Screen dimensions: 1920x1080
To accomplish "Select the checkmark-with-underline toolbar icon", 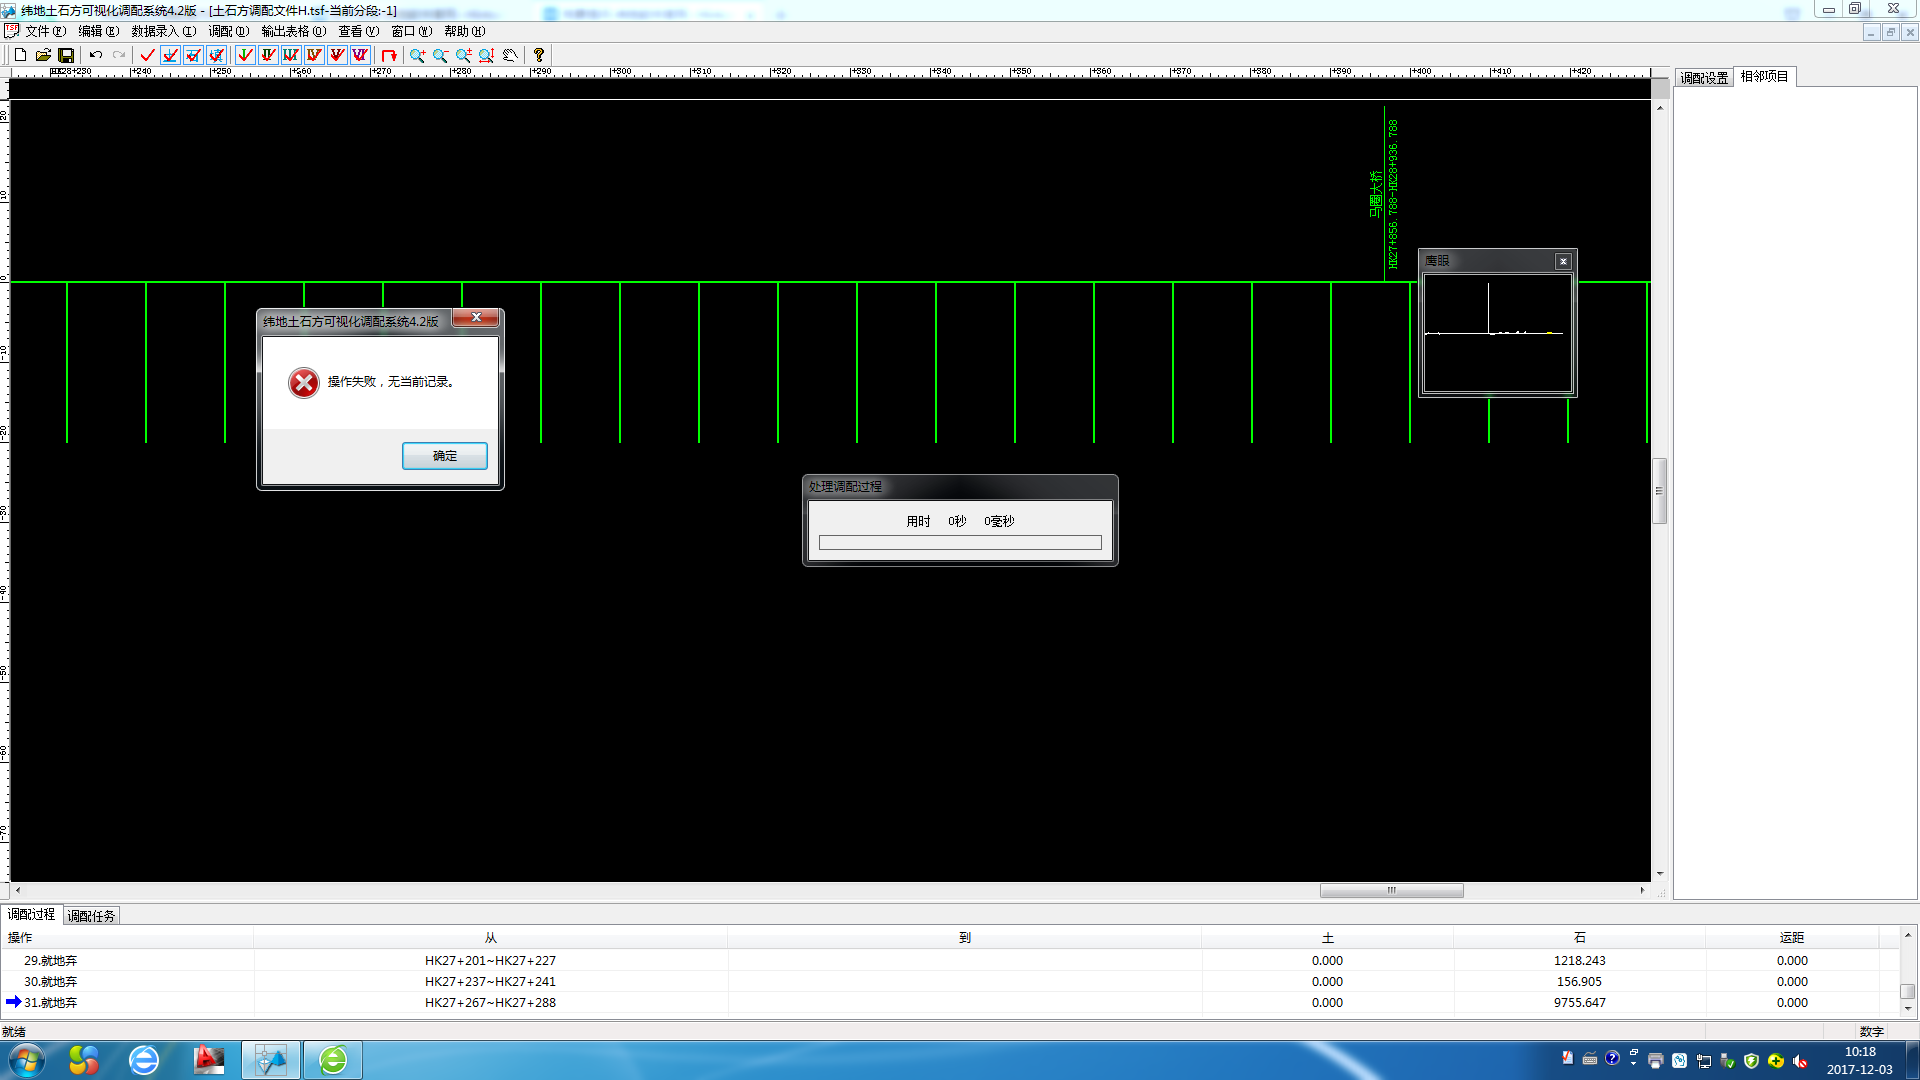I will tap(171, 55).
